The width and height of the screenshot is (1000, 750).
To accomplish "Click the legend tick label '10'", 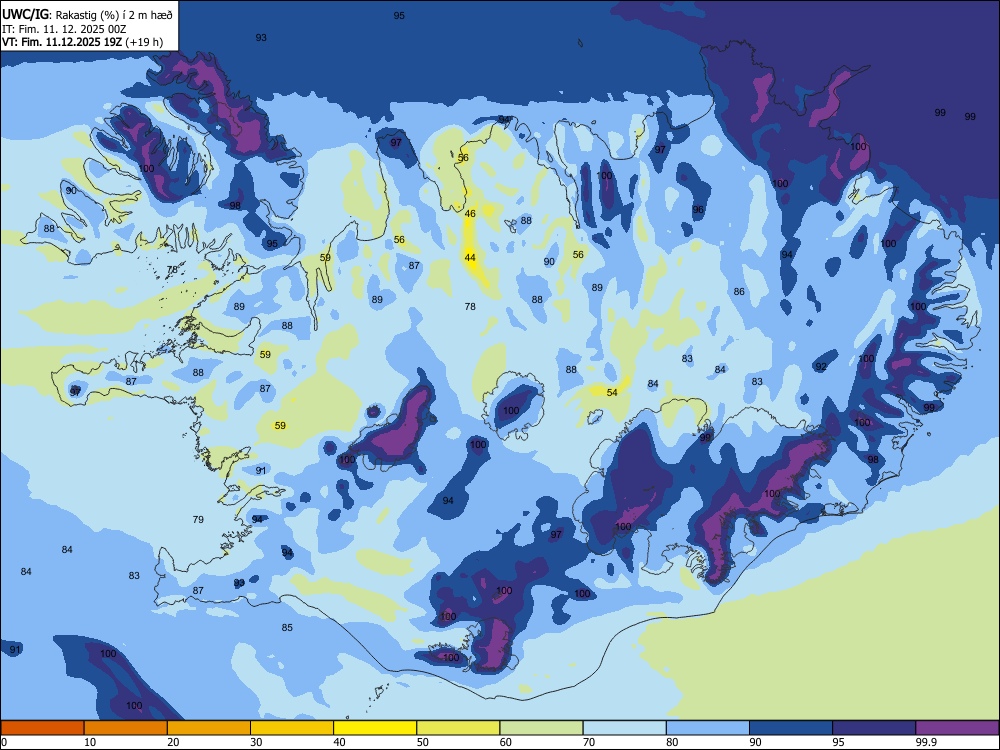I will [x=90, y=742].
